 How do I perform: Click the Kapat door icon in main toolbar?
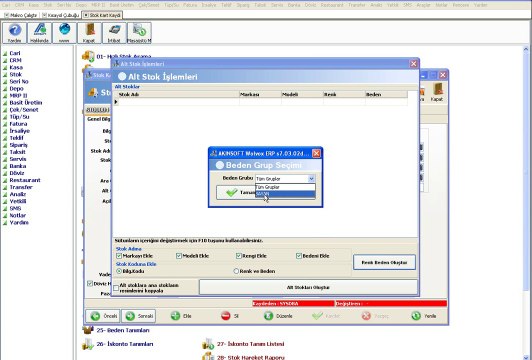pos(89,33)
